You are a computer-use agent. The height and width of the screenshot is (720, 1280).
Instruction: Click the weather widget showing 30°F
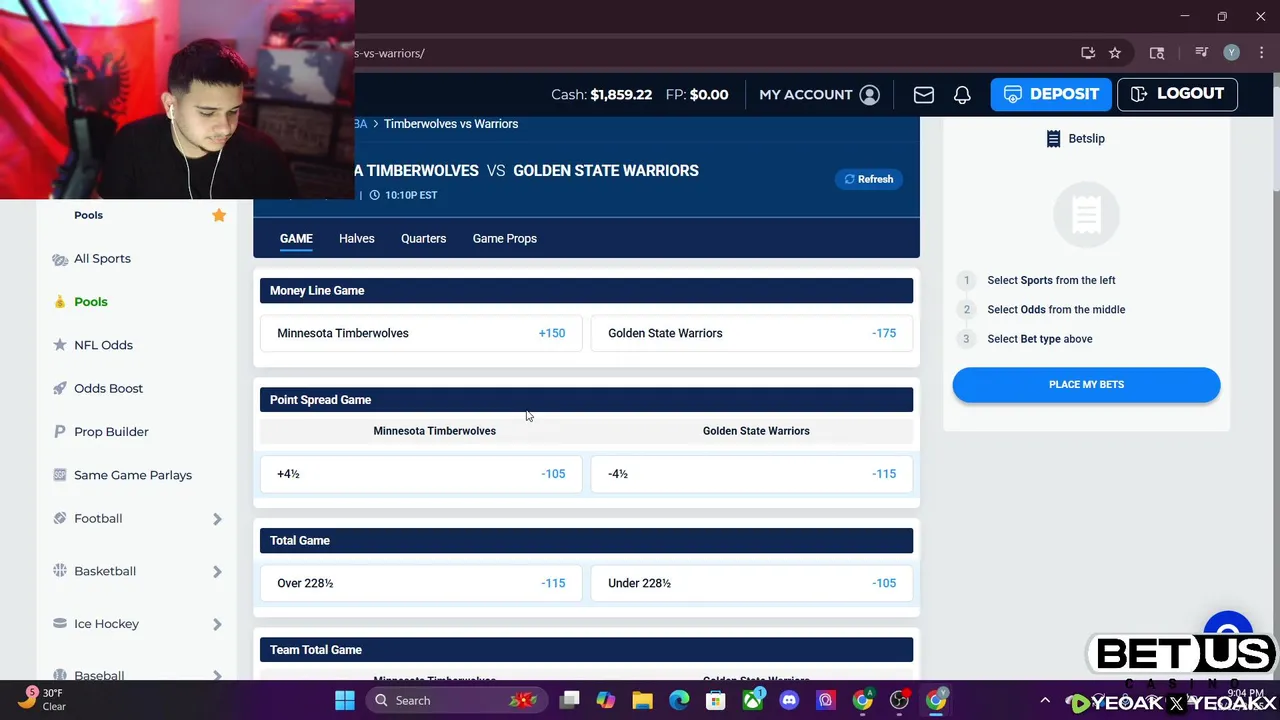click(x=42, y=699)
